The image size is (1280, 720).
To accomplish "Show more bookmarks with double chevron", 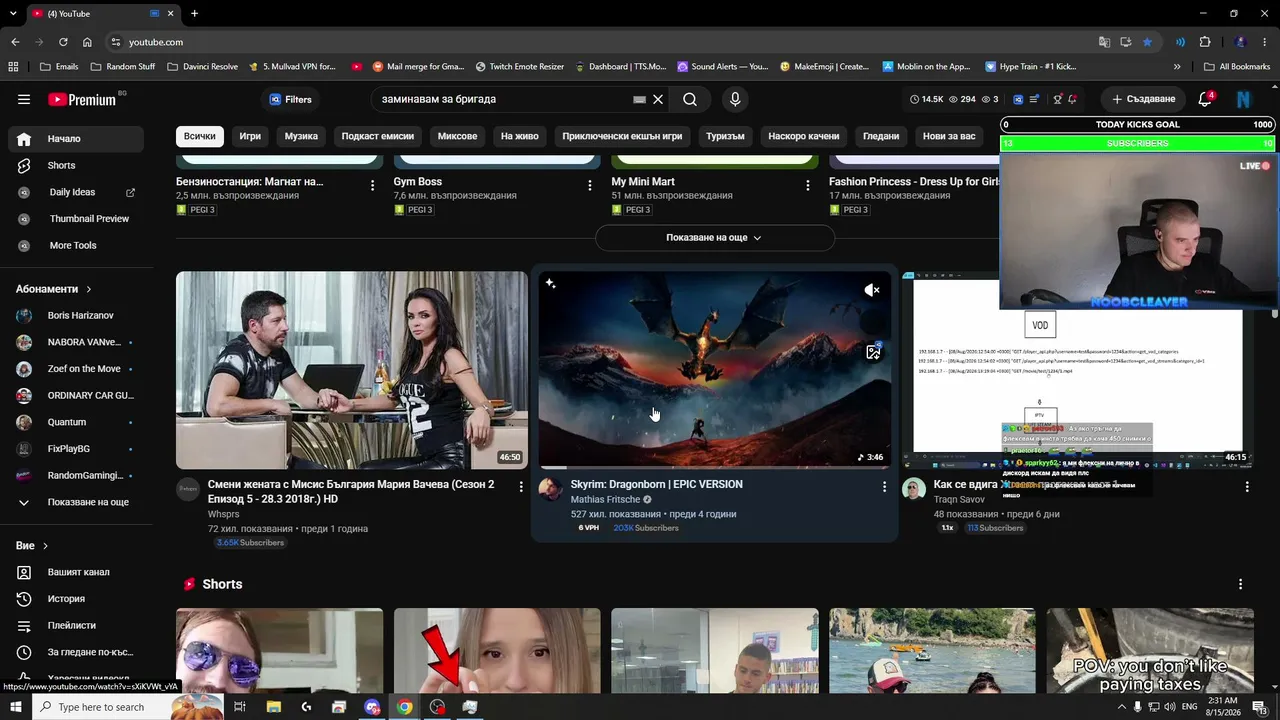I will (x=1177, y=67).
